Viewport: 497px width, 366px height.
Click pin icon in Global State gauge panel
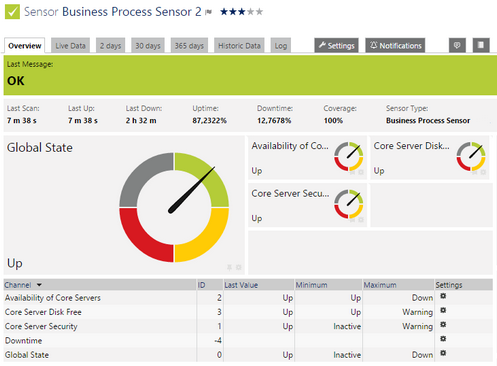click(x=229, y=267)
